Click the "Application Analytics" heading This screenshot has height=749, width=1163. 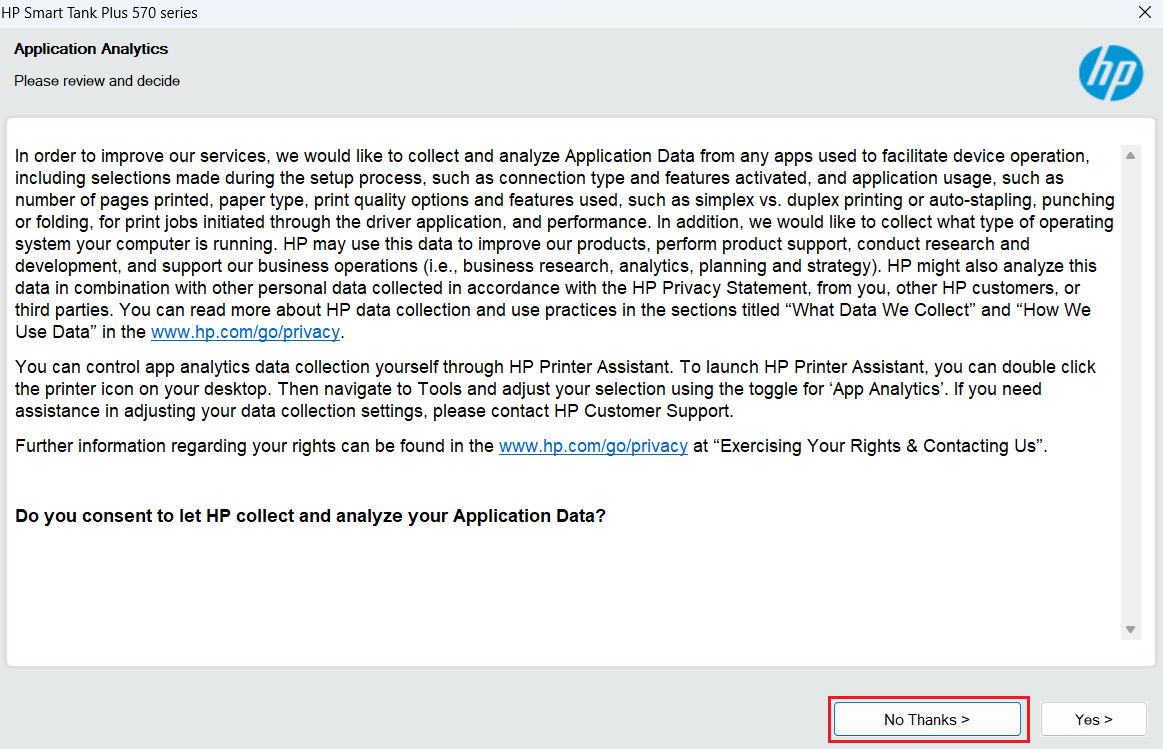(91, 49)
